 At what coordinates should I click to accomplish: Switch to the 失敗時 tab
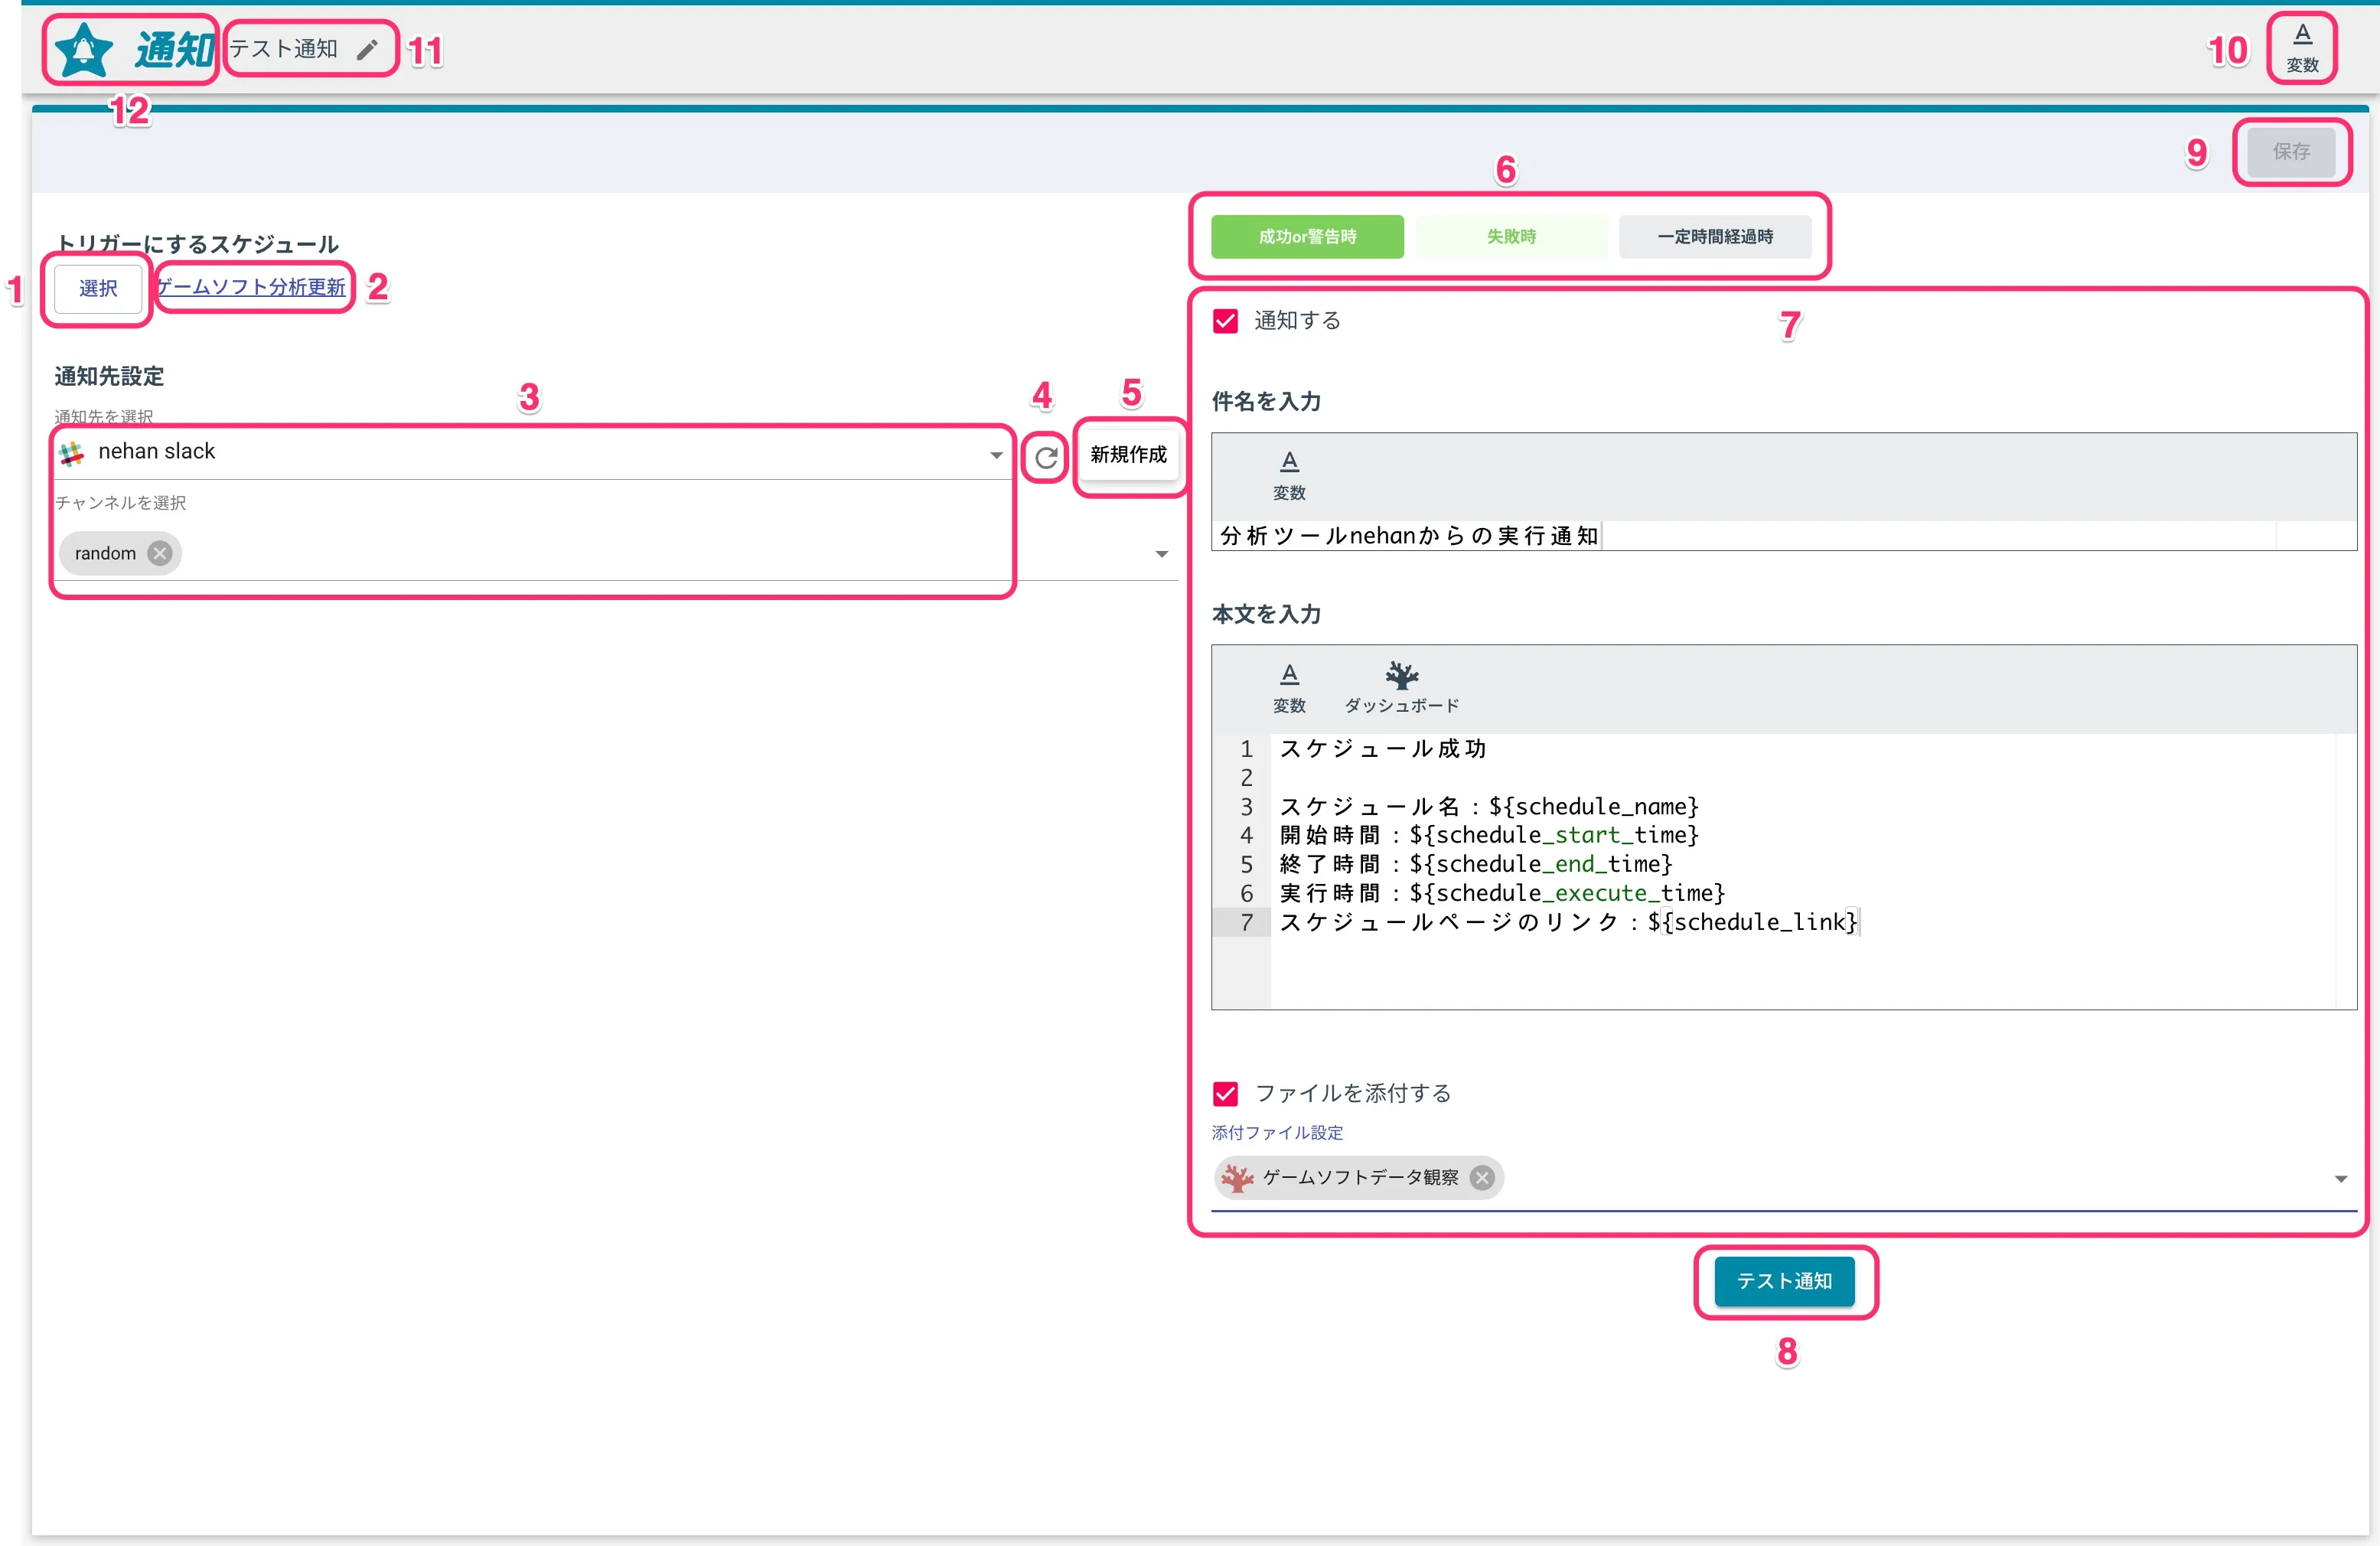(1511, 237)
